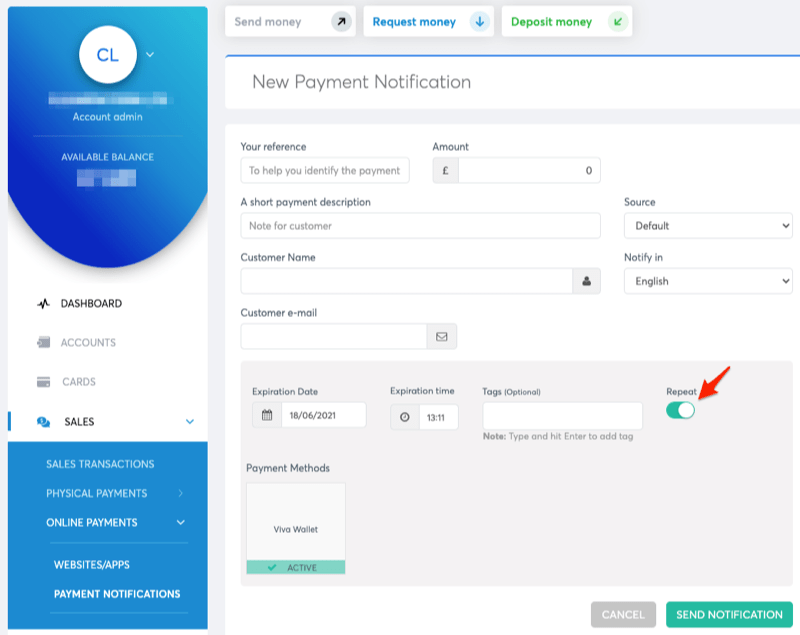
Task: Expand the Physical Payments section
Action: coord(105,493)
